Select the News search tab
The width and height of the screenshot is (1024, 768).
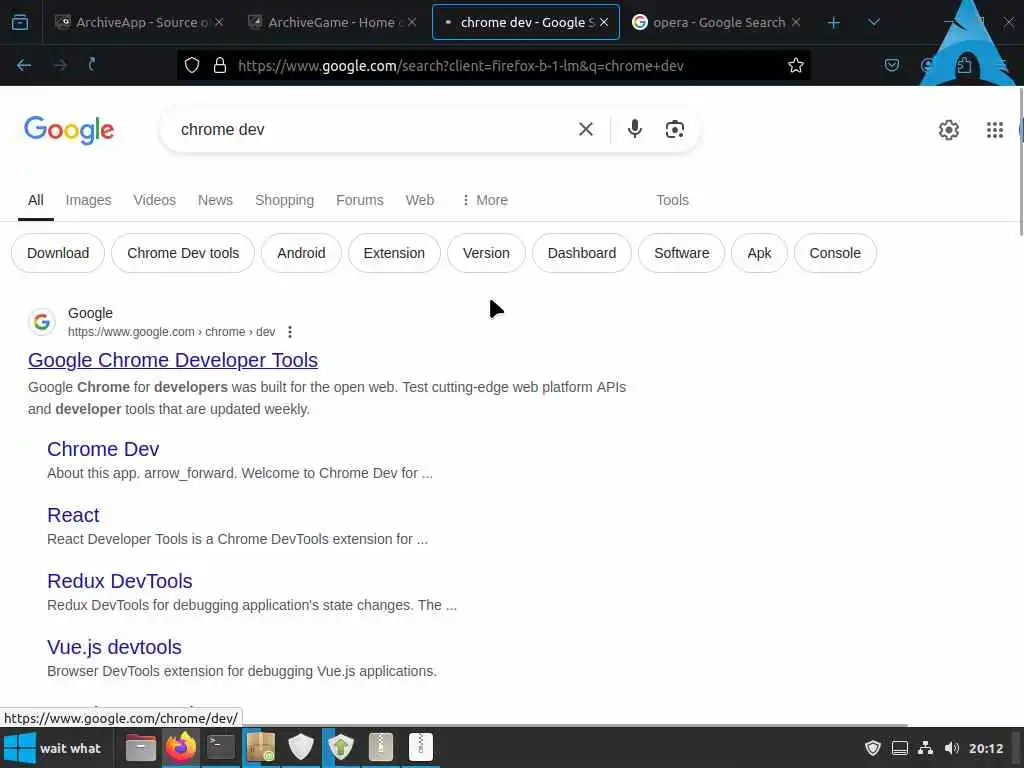(216, 200)
